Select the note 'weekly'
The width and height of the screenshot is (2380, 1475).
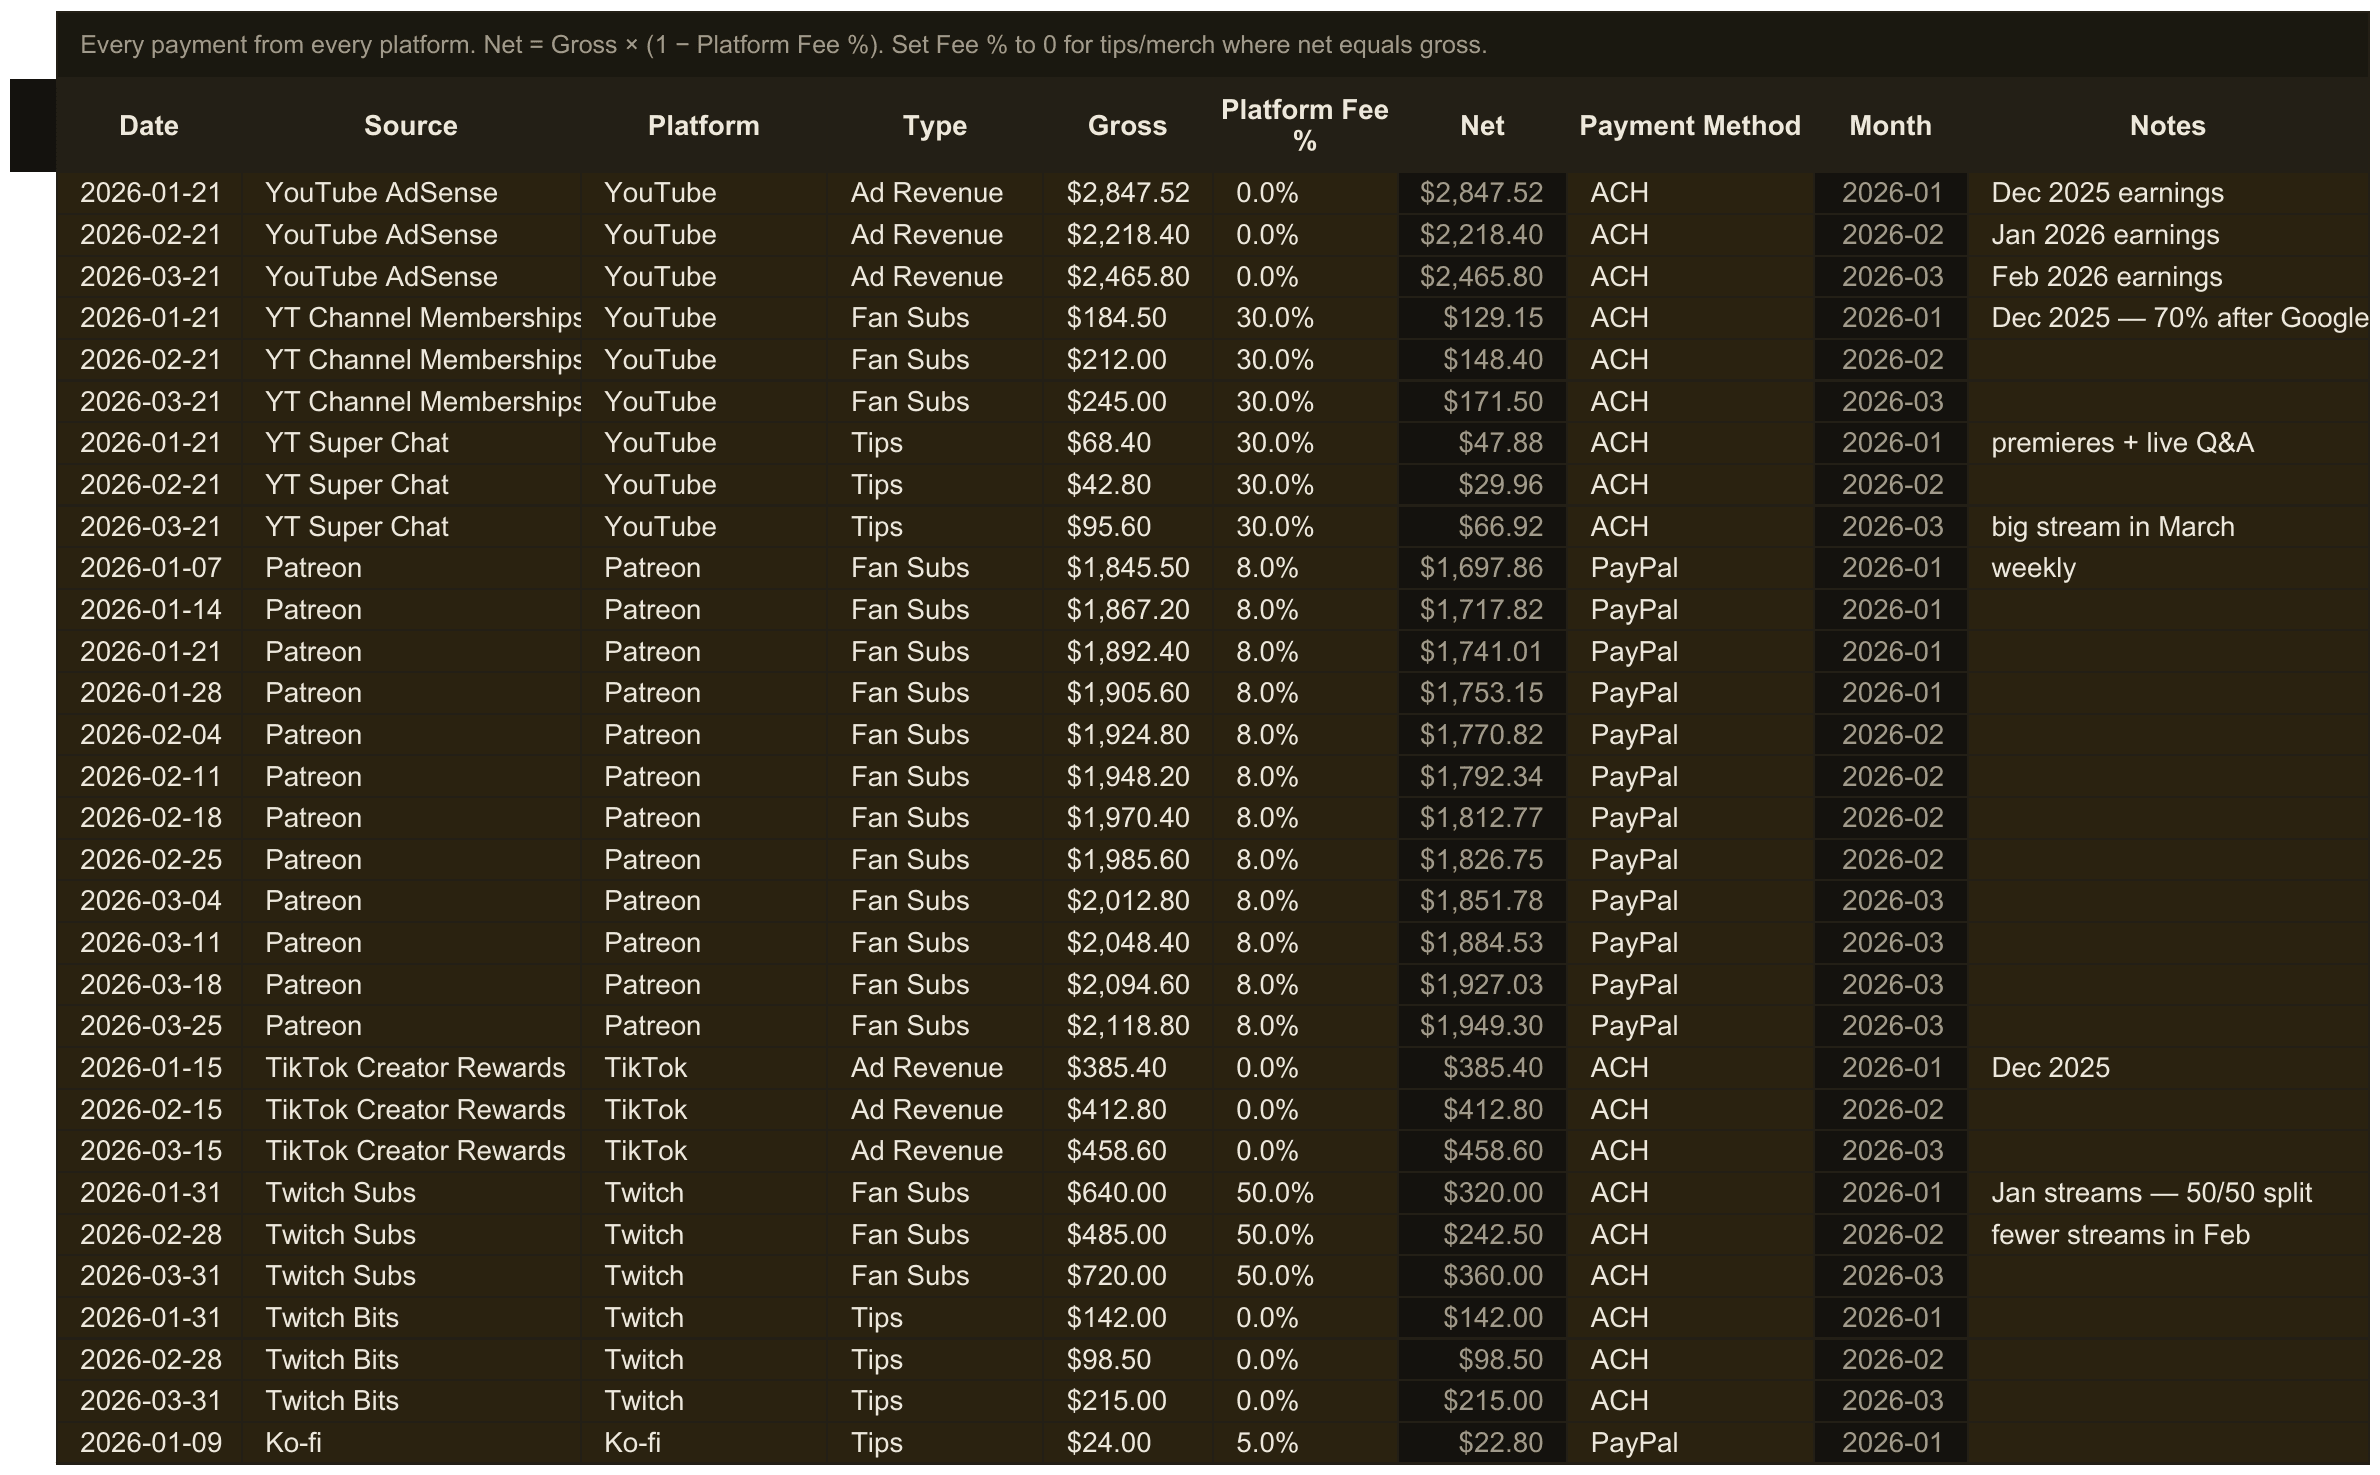pos(2033,568)
